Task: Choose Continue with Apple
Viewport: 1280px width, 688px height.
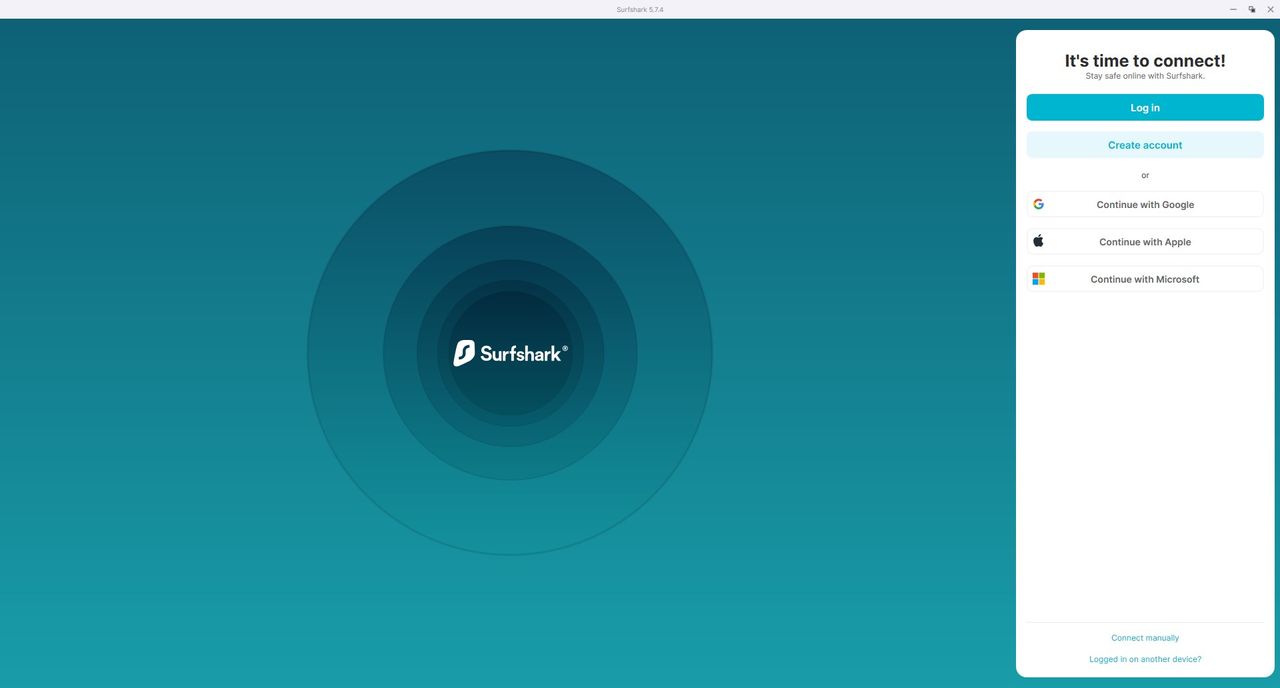Action: click(1145, 242)
